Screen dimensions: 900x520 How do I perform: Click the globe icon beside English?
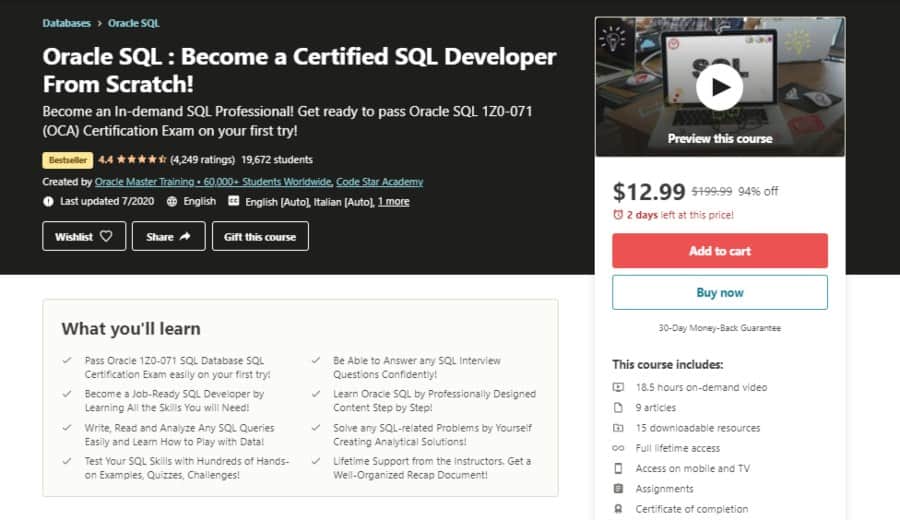172,201
